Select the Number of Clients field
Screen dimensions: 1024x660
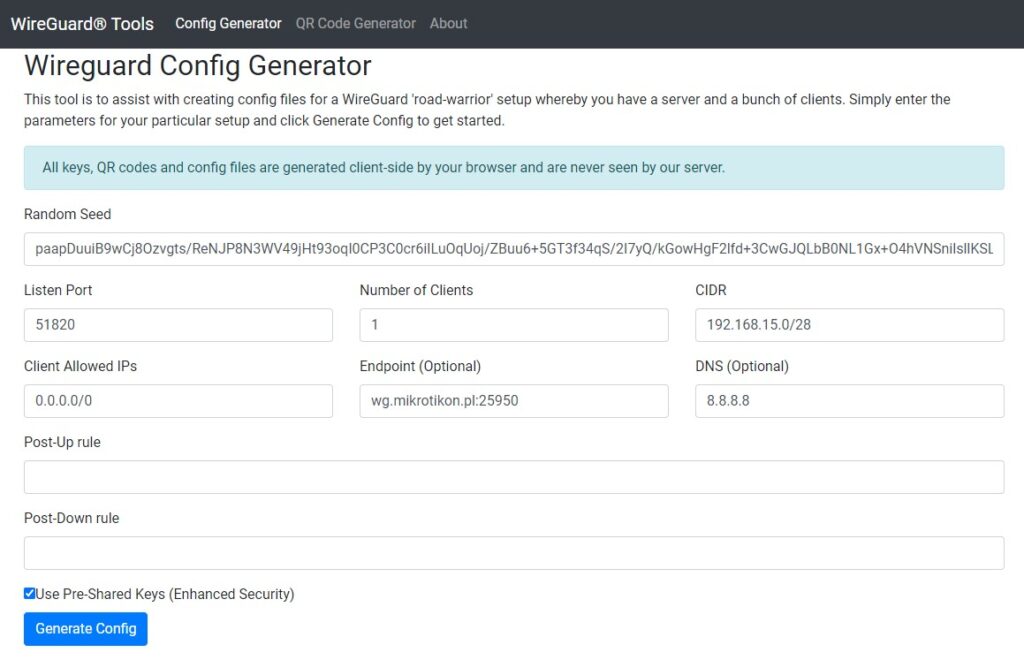[514, 324]
